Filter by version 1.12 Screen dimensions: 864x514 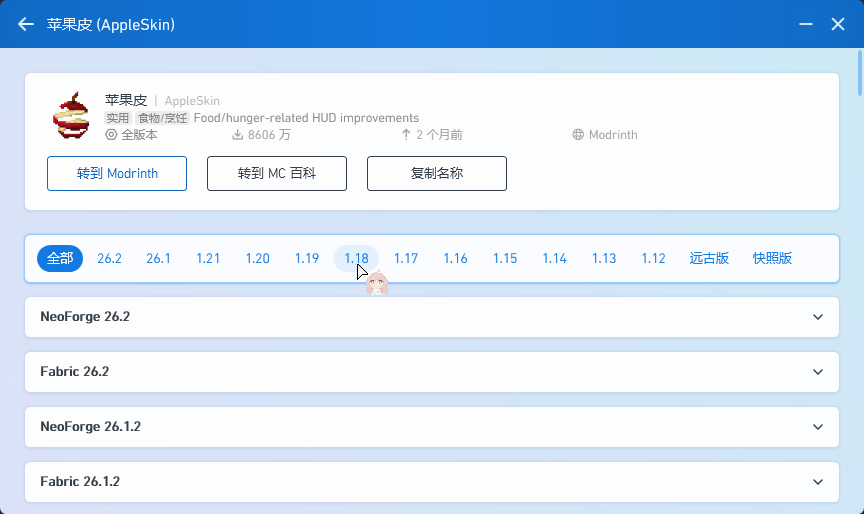click(654, 258)
